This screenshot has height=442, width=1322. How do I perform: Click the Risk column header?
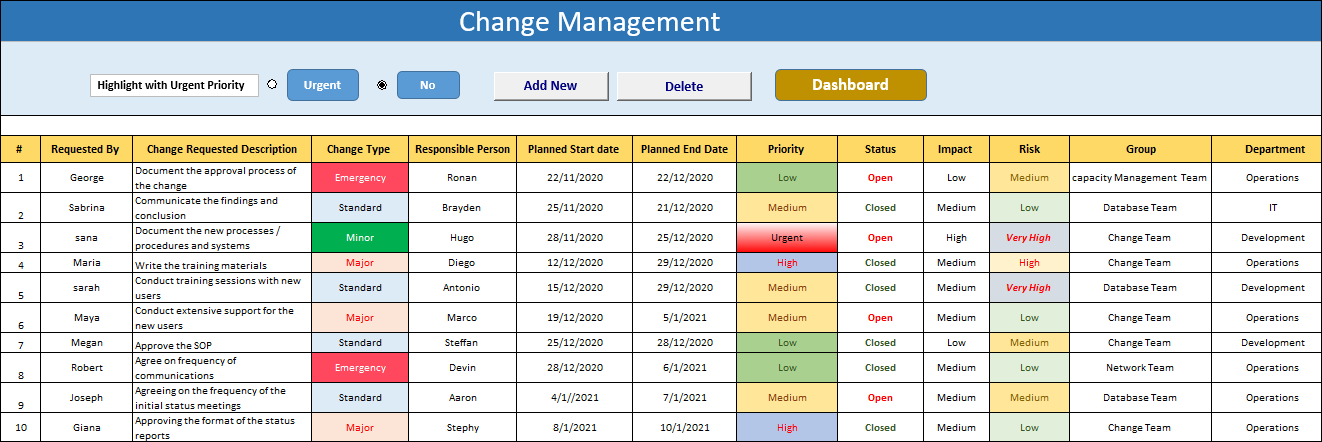pos(1029,149)
